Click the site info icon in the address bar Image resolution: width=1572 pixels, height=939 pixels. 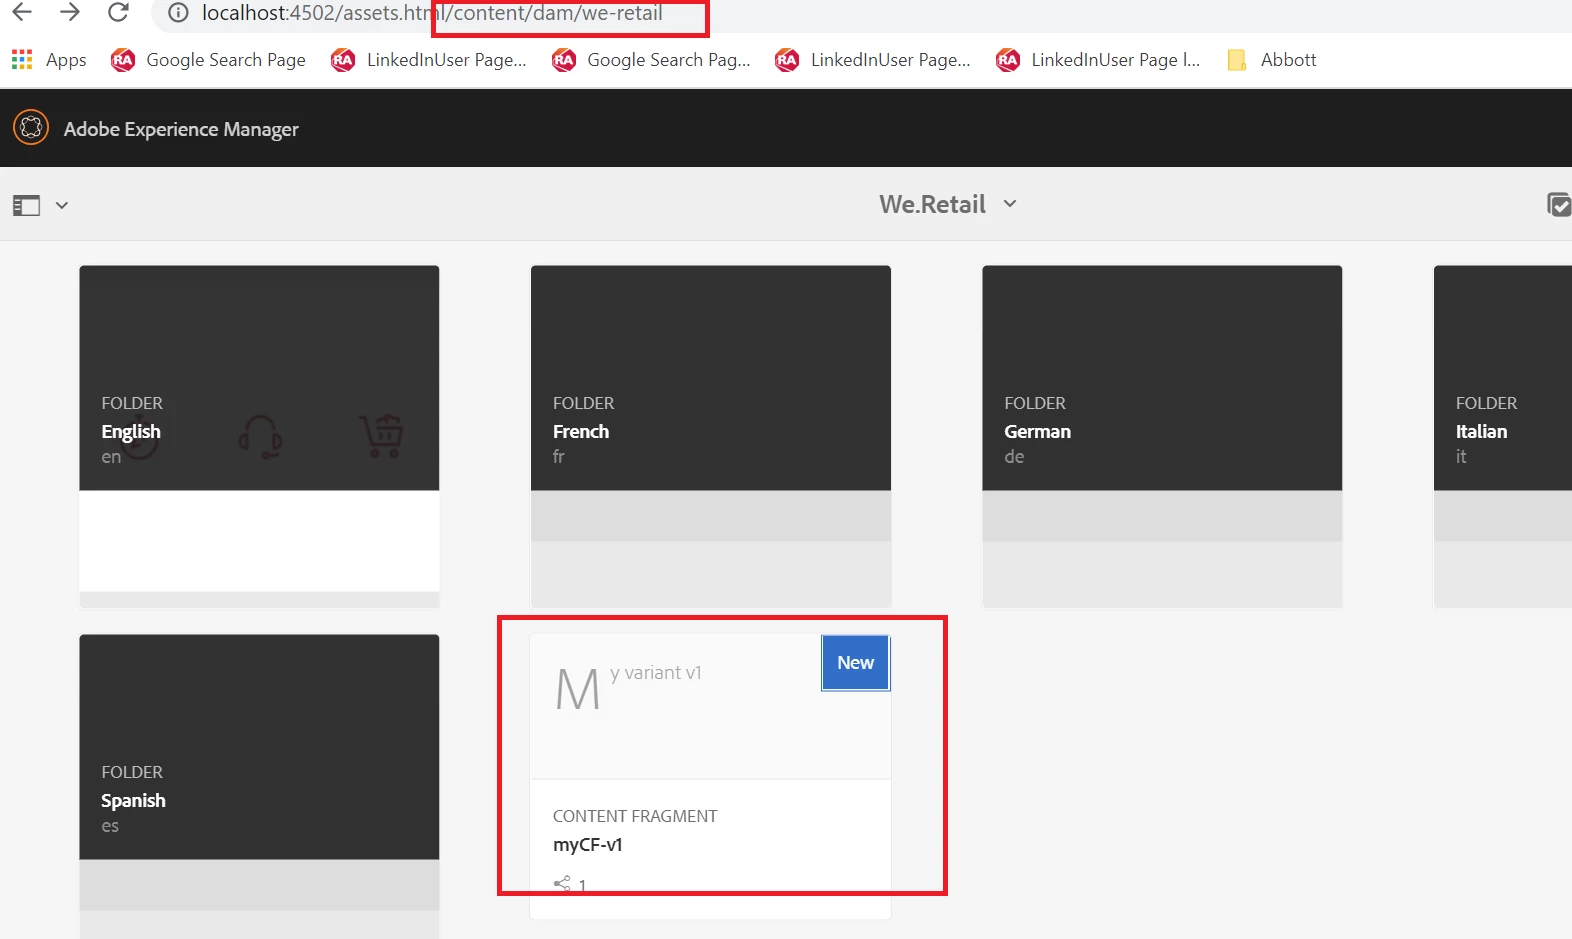pos(178,13)
